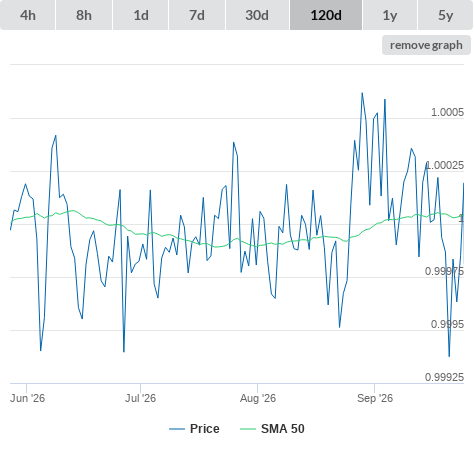Click the 0.9995 y-axis gridline label
Viewport: 474px width, 455px height.
(447, 324)
